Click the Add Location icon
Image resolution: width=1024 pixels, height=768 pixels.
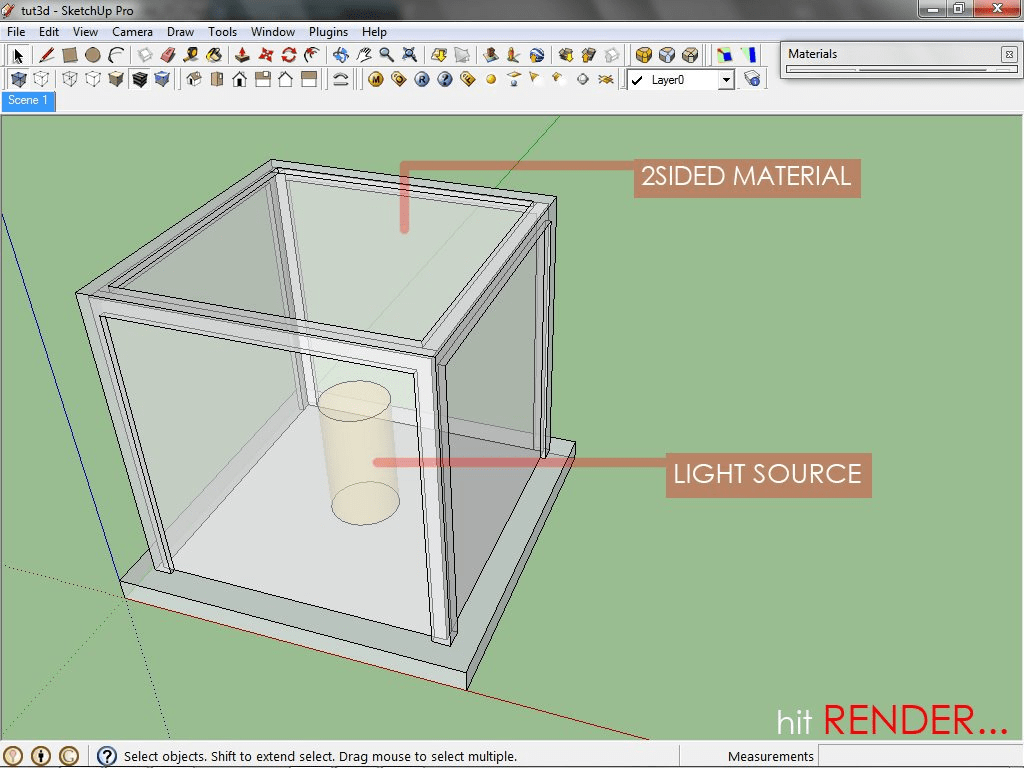(439, 56)
